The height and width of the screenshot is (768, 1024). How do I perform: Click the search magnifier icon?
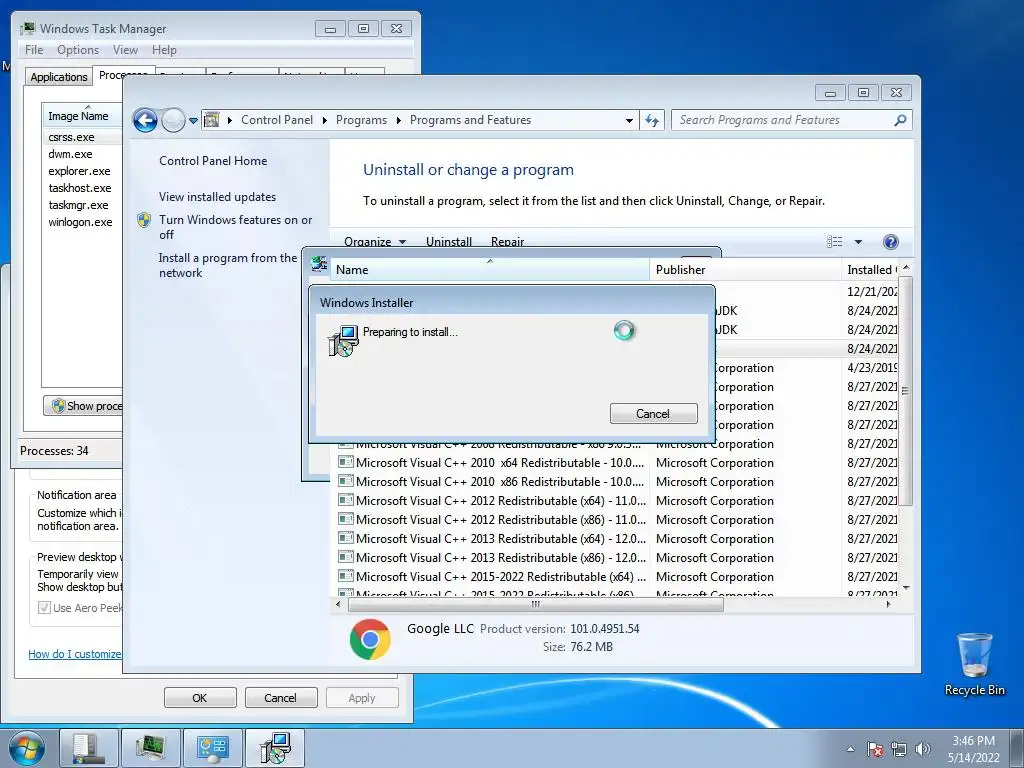click(901, 120)
